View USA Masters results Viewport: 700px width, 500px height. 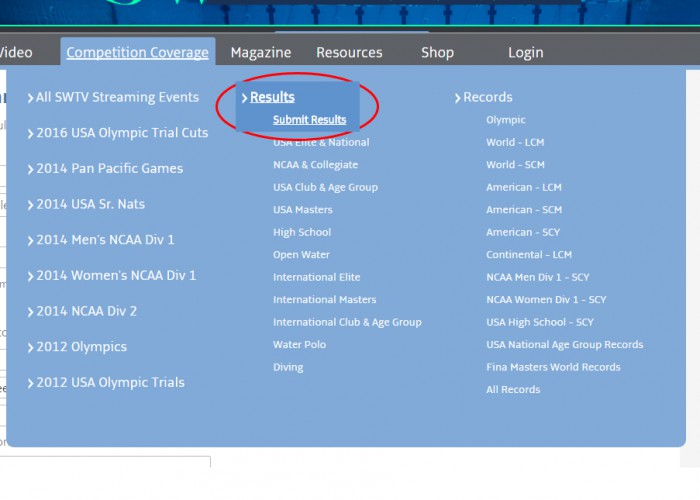(303, 210)
